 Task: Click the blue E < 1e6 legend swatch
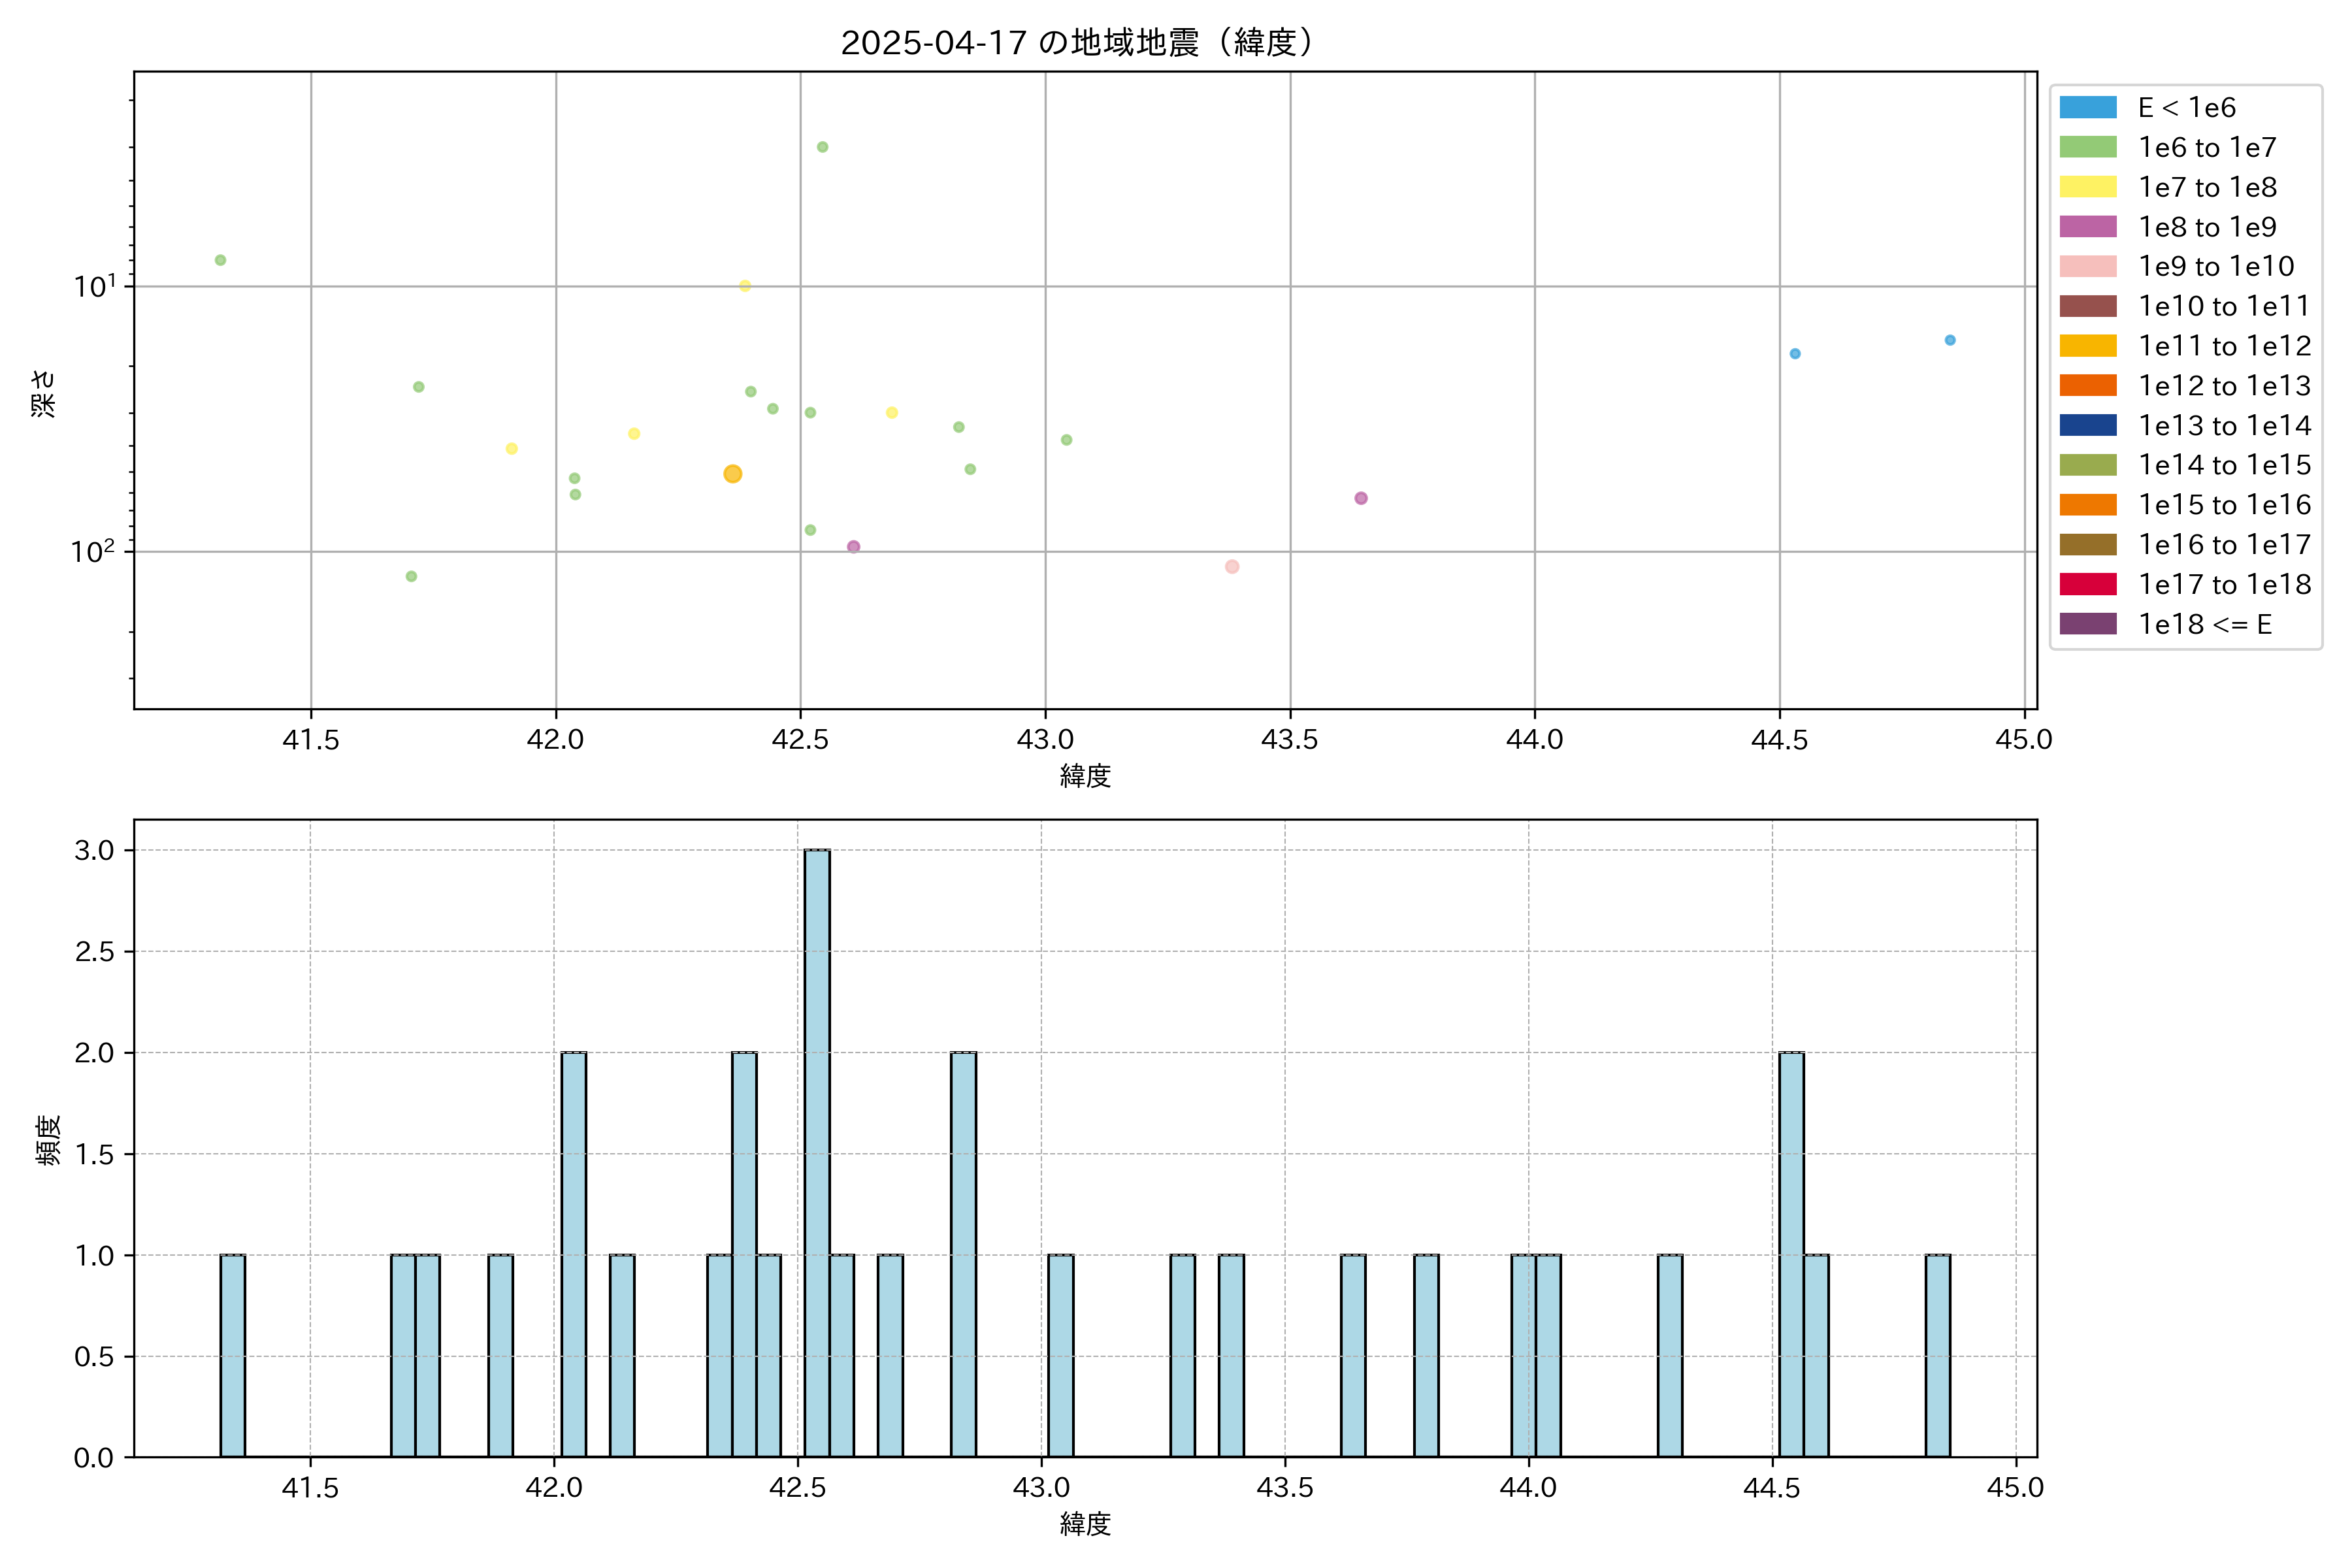pos(2087,107)
